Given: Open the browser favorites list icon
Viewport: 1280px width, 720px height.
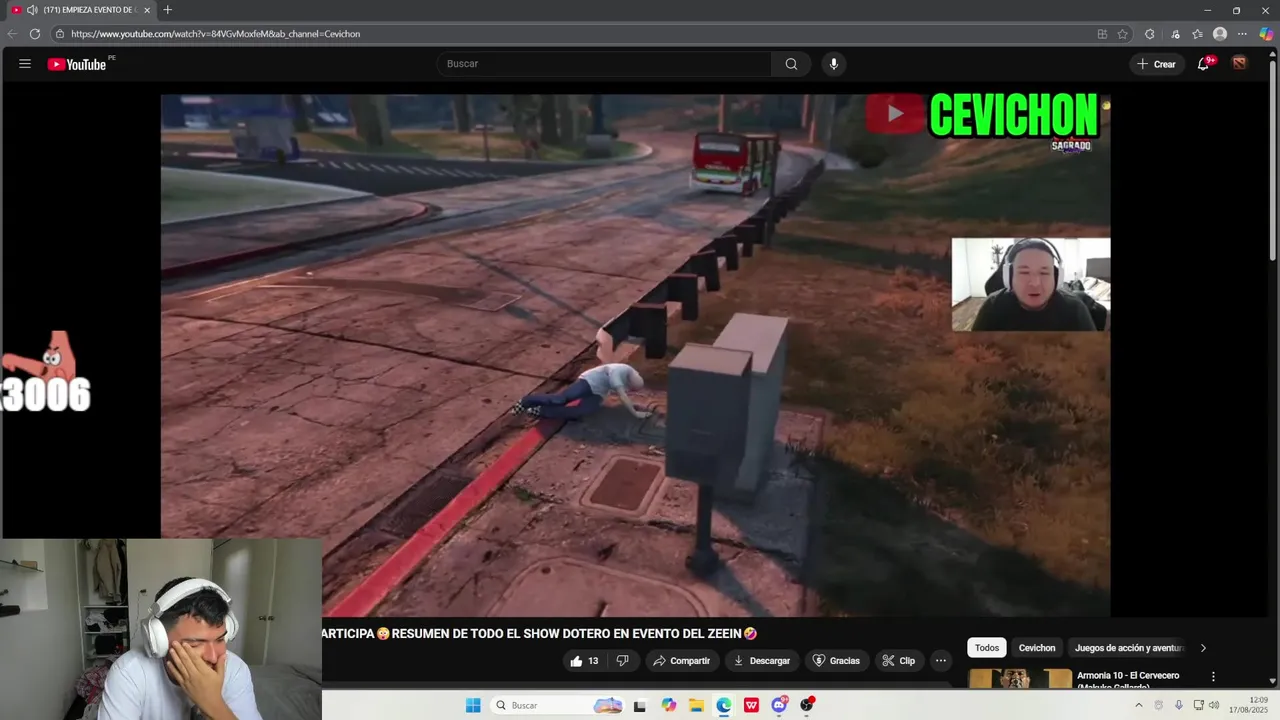Looking at the screenshot, I should click(1197, 34).
